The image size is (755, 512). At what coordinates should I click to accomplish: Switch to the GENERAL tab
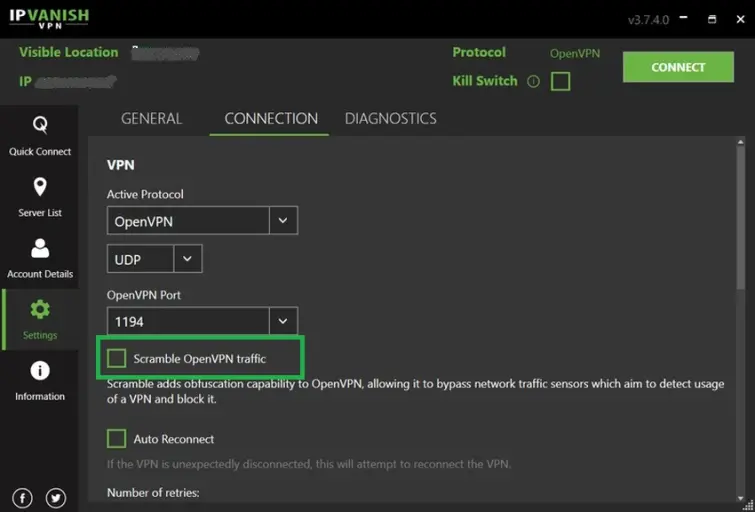coord(152,118)
